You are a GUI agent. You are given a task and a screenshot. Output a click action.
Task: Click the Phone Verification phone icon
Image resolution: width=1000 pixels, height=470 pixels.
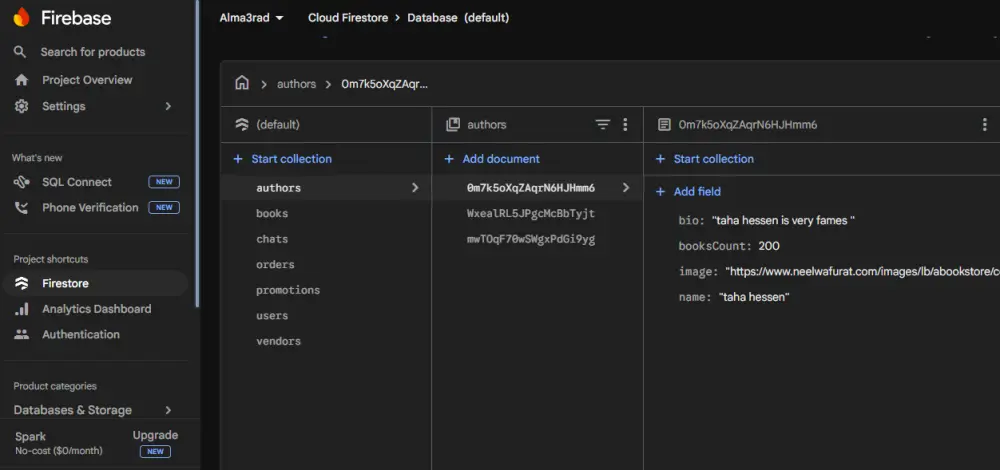pyautogui.click(x=21, y=207)
